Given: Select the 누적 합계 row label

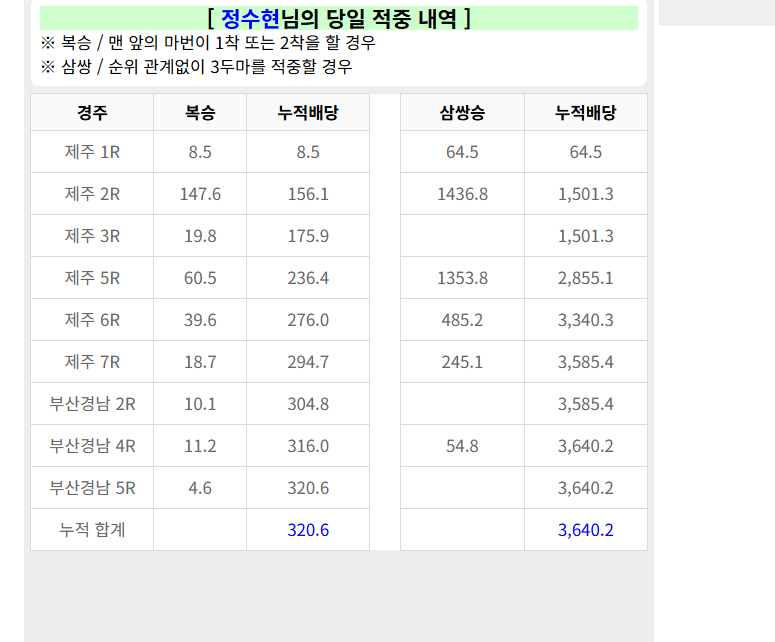Looking at the screenshot, I should pyautogui.click(x=92, y=530).
